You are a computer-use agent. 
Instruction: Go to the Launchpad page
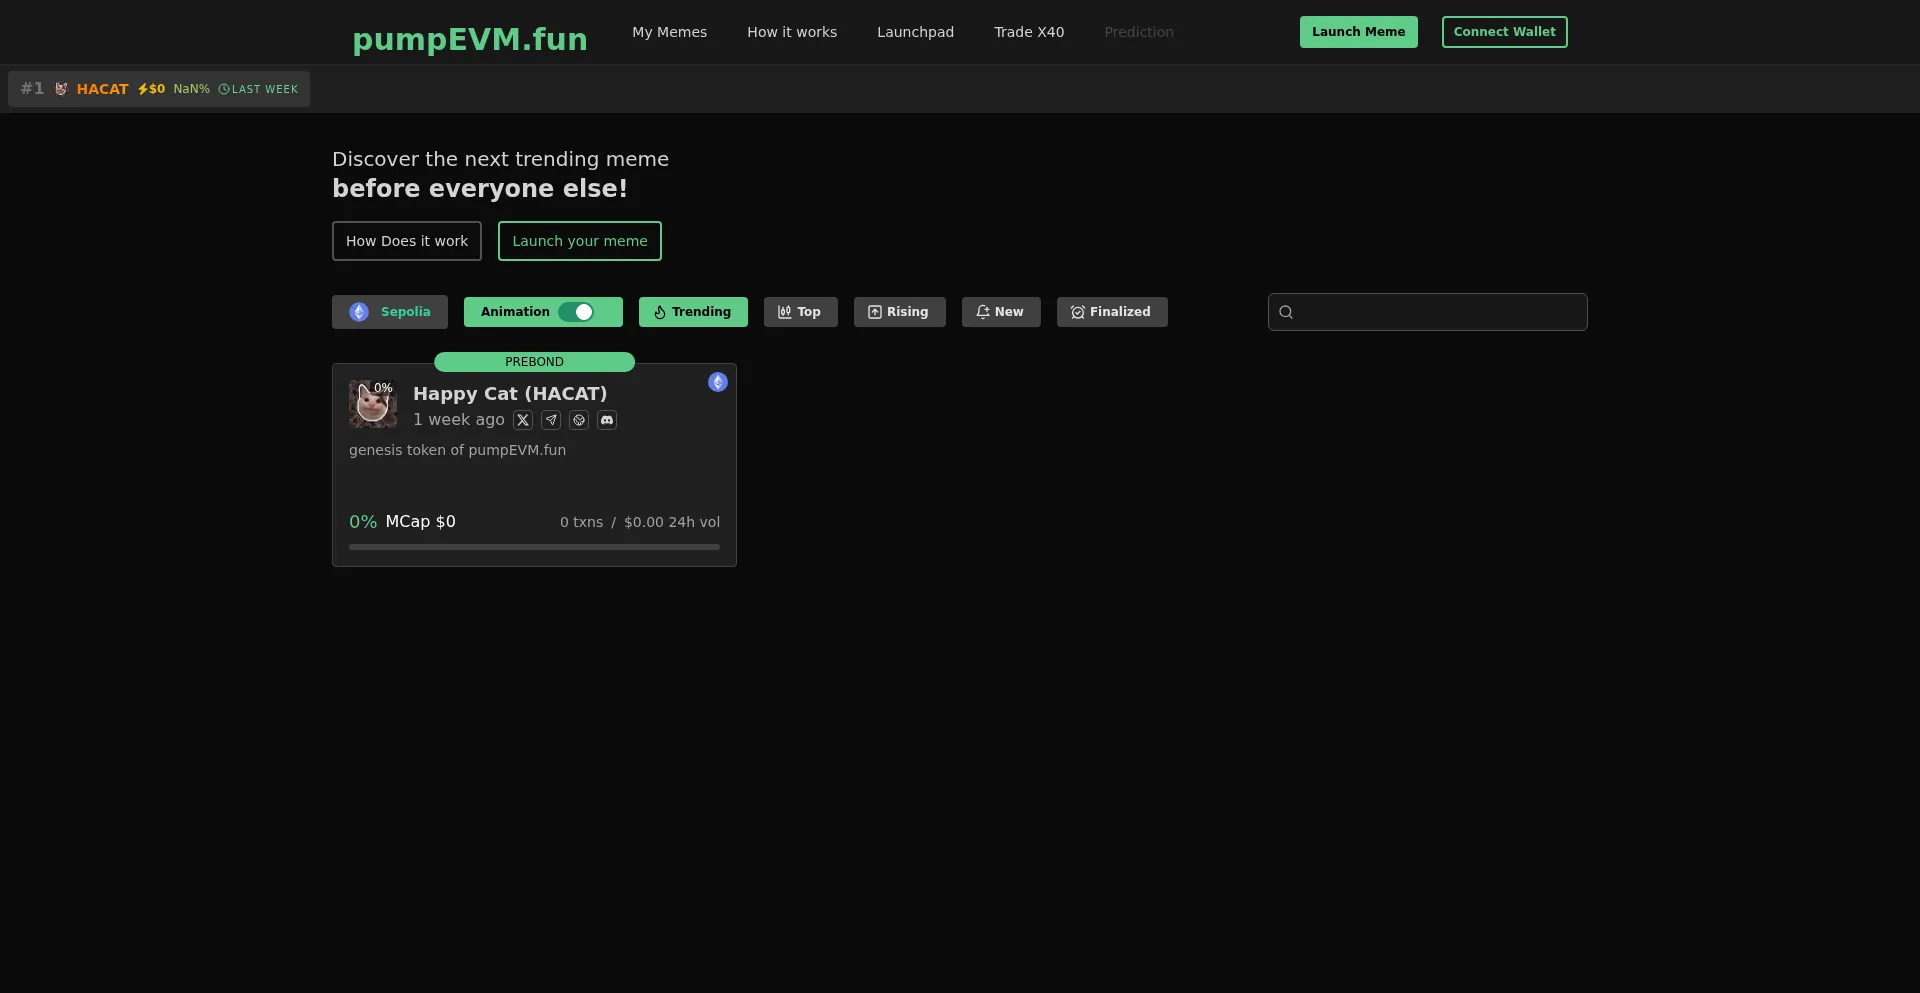915,32
